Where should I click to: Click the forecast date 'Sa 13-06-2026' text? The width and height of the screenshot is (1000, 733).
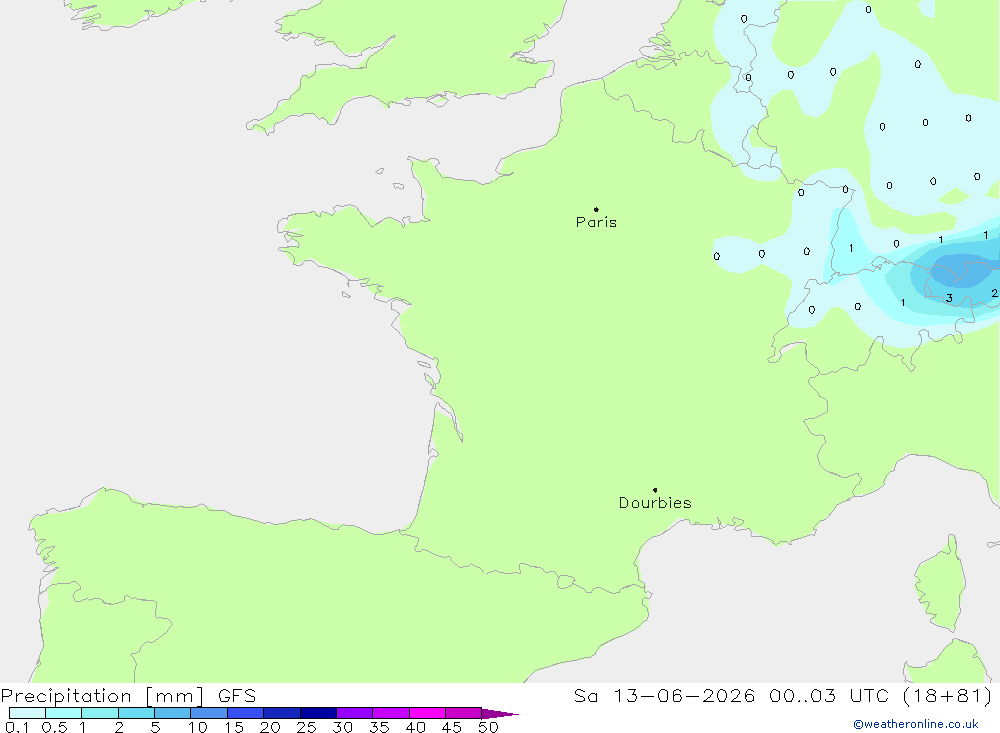point(664,696)
